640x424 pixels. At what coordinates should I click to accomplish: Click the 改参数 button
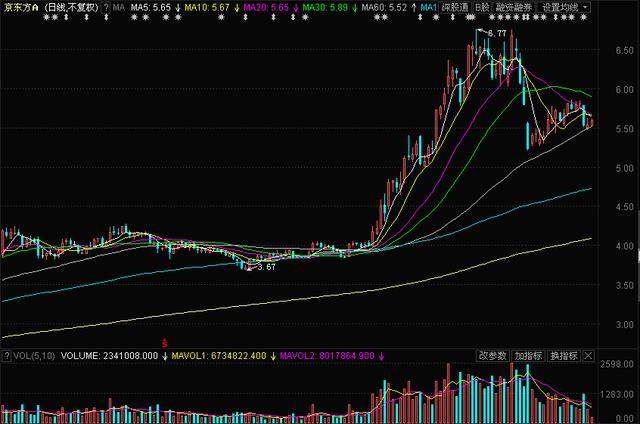[492, 355]
